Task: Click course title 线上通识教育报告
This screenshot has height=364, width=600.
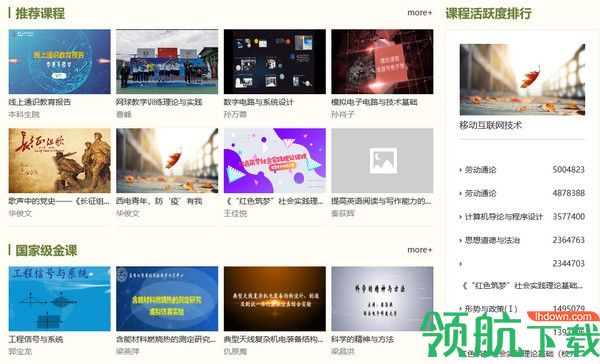Action: click(40, 102)
